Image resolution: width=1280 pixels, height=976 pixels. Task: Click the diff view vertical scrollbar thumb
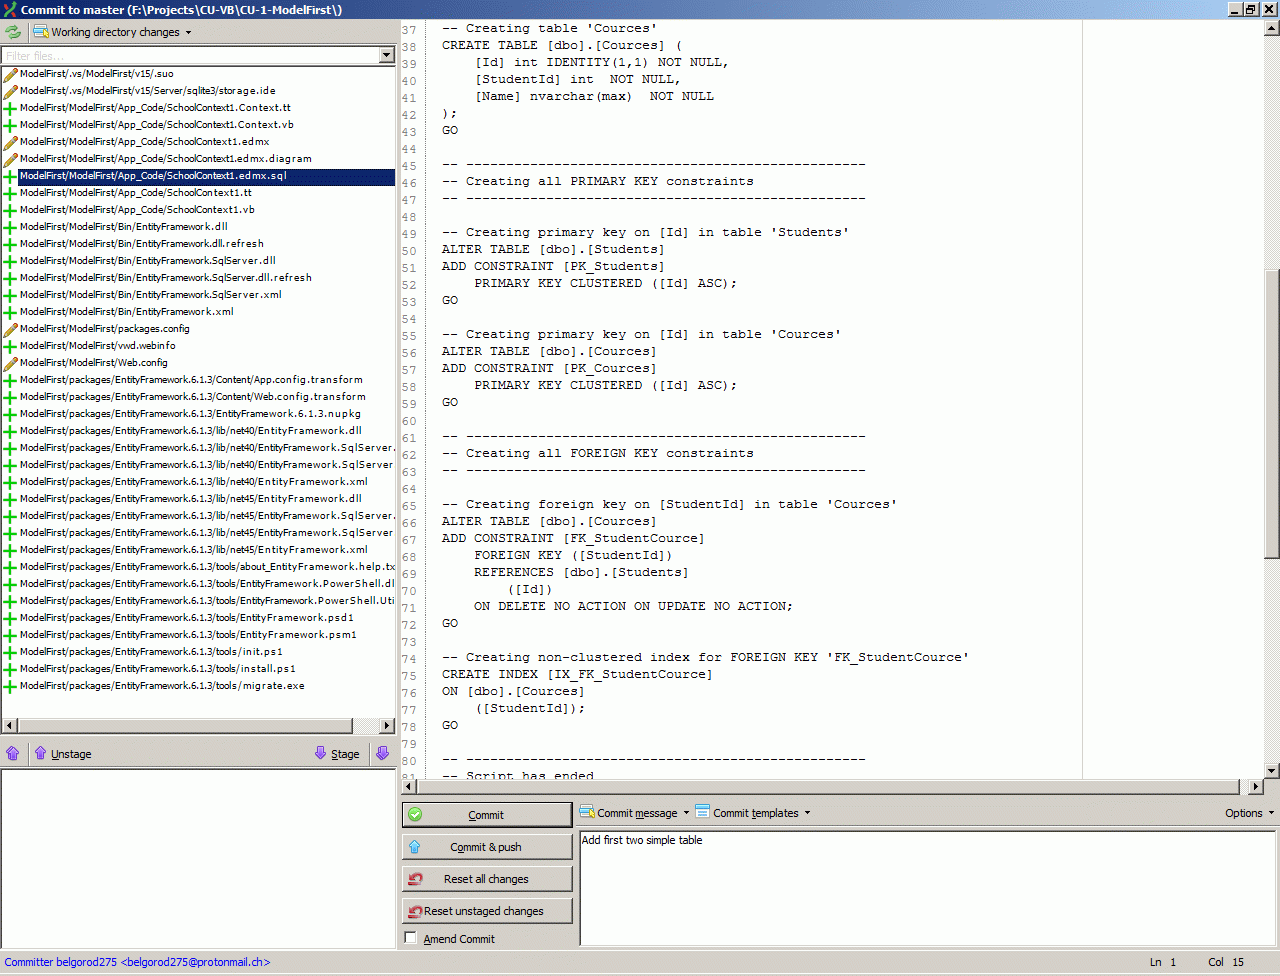click(x=1272, y=414)
